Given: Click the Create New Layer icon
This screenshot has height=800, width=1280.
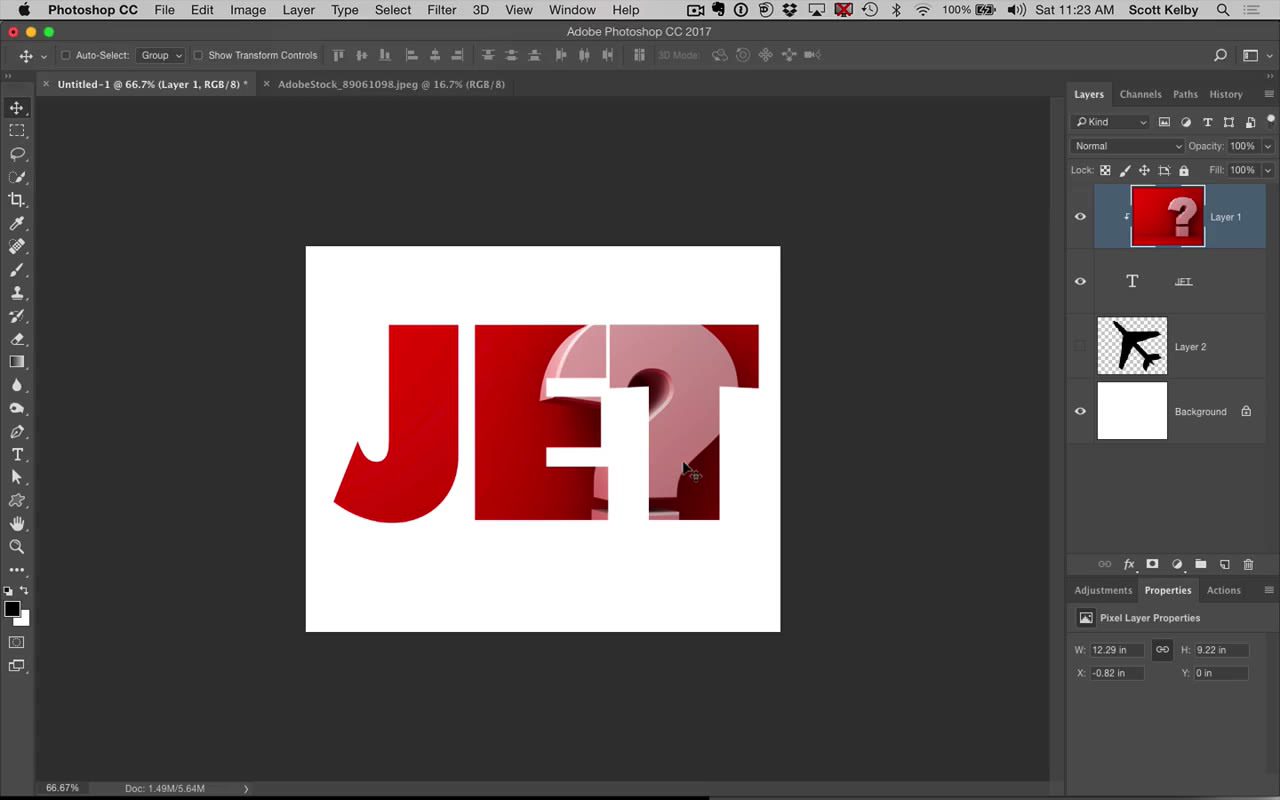Looking at the screenshot, I should [1225, 564].
